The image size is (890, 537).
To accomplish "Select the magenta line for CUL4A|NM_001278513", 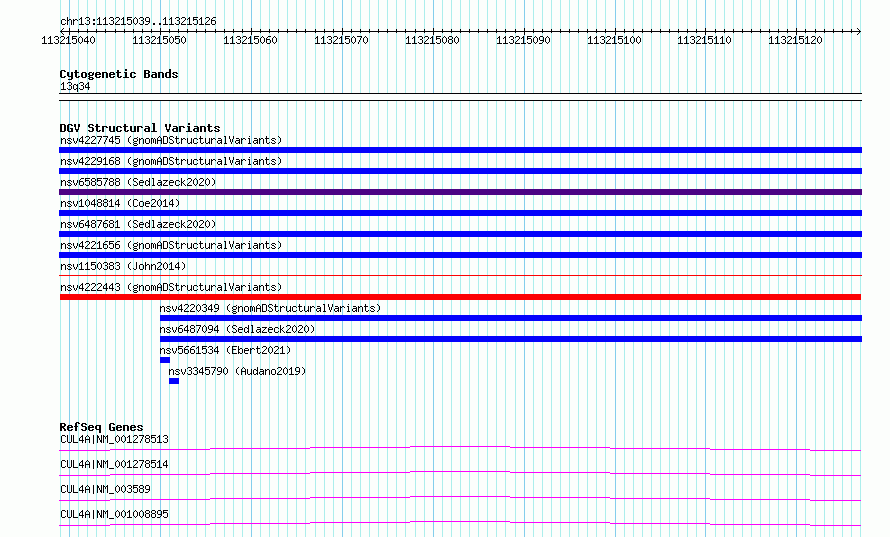I will pos(460,448).
